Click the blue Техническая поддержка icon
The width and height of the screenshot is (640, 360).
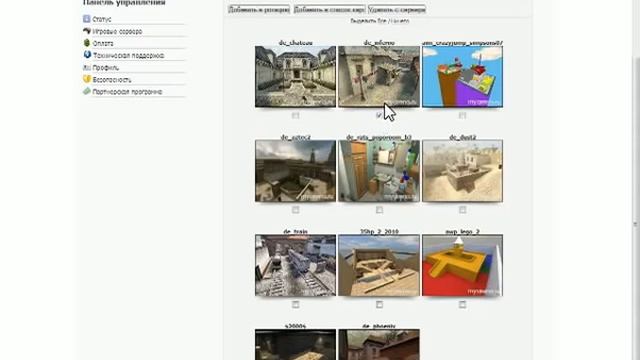[87, 55]
